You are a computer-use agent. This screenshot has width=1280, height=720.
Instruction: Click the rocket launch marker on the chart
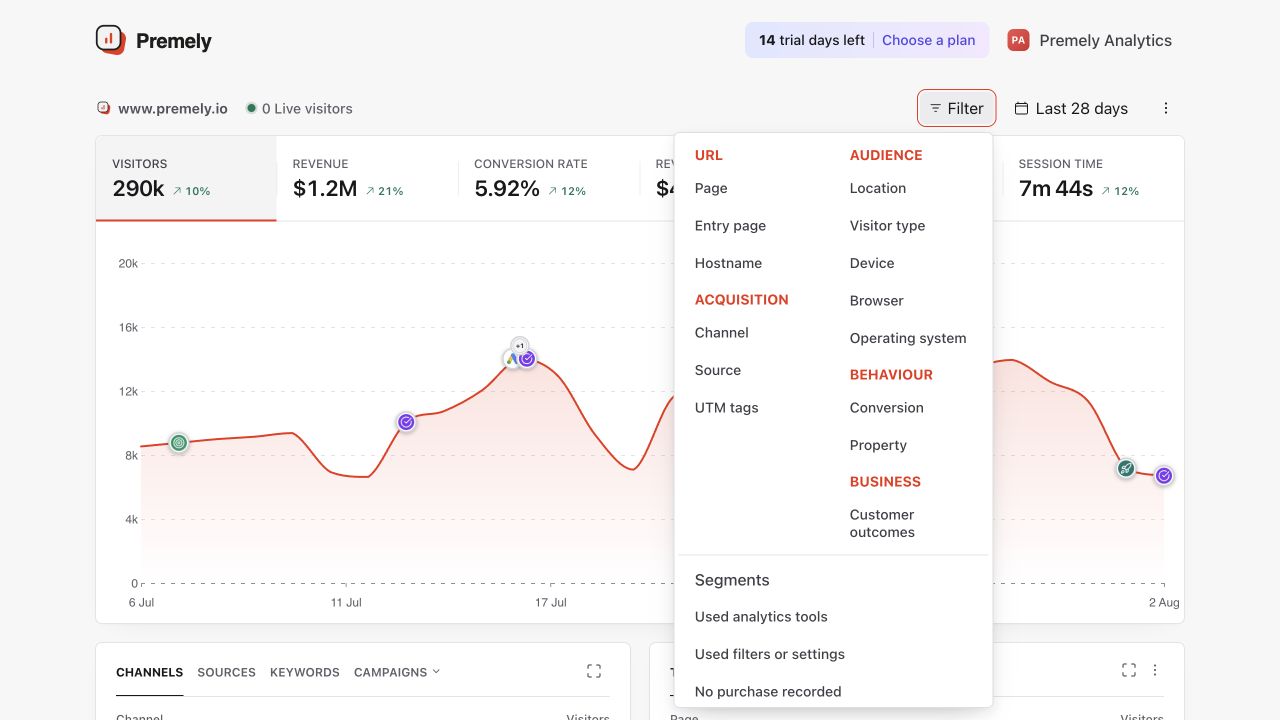1126,468
